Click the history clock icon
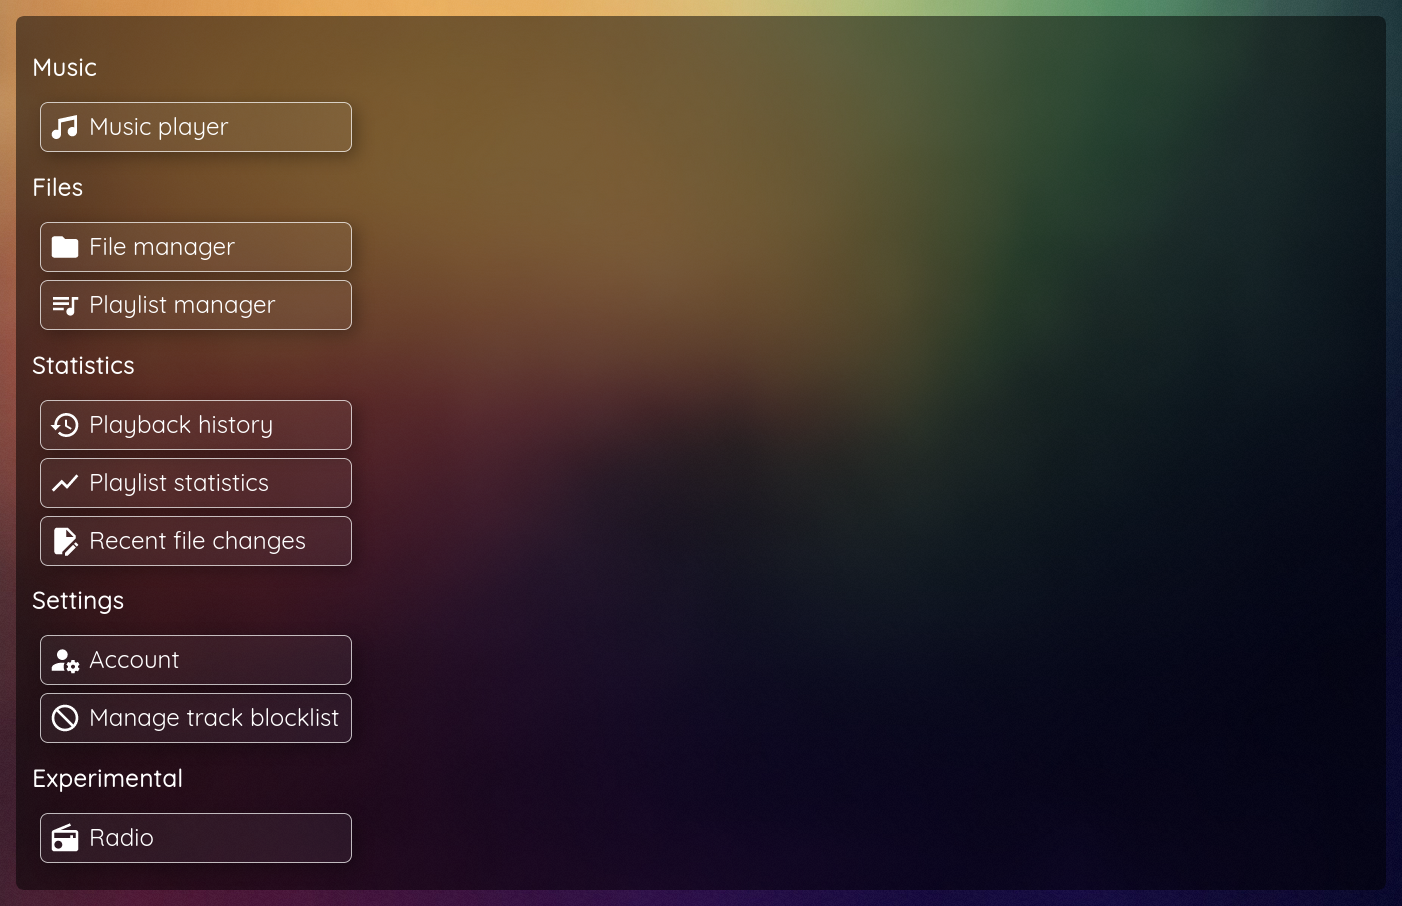Screen dimensions: 1402x906 (65, 425)
